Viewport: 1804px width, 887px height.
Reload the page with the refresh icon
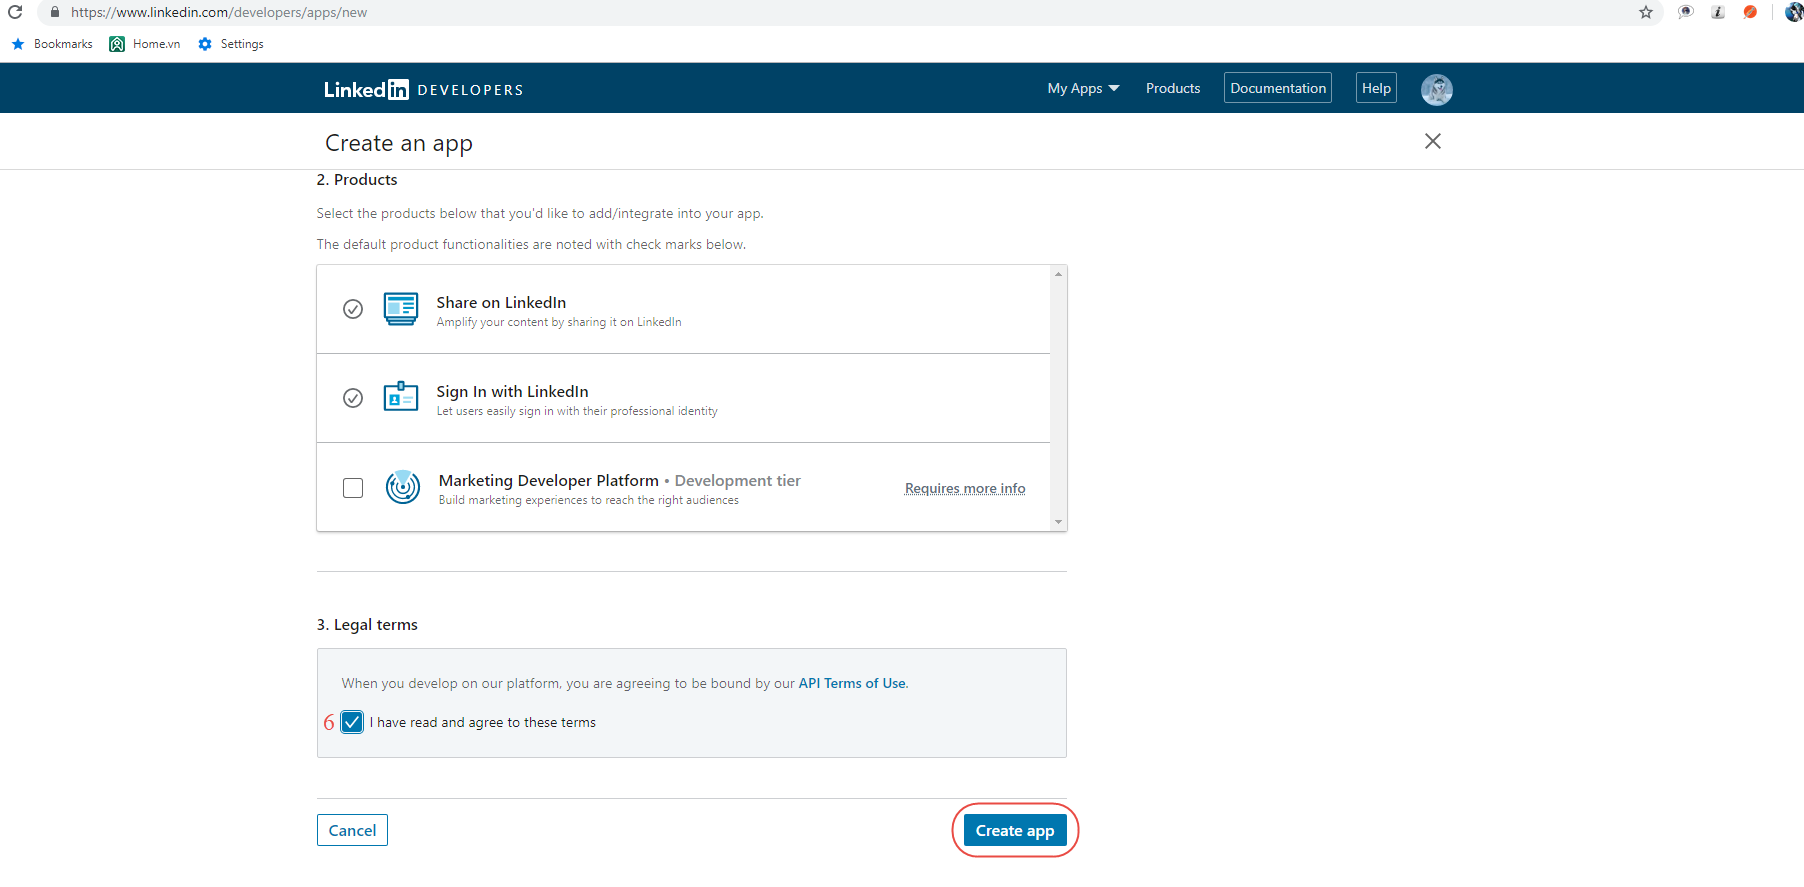click(x=15, y=12)
